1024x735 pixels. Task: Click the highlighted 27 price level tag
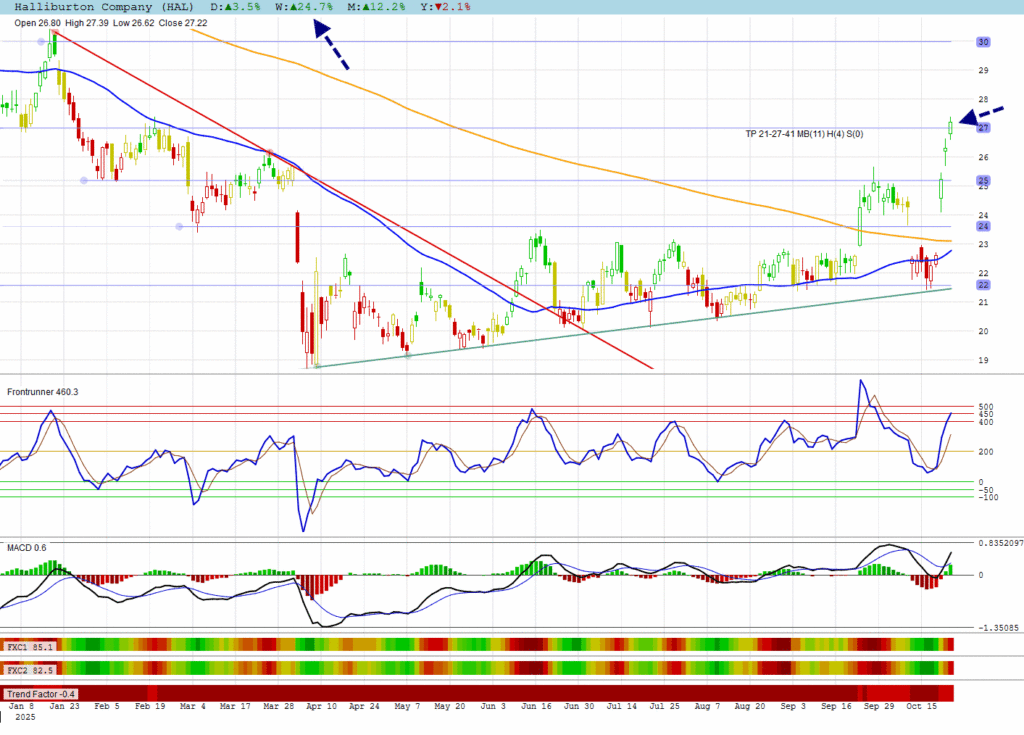(983, 128)
